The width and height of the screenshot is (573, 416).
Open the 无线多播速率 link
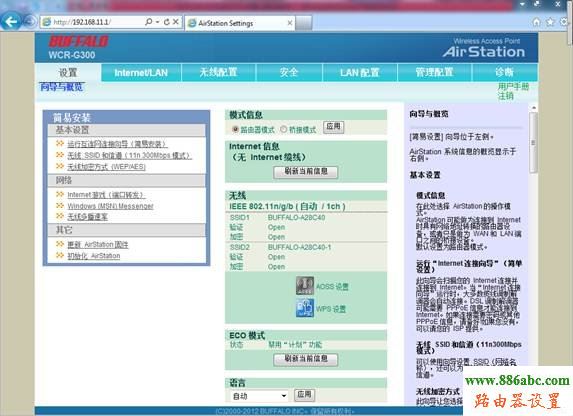coord(87,217)
